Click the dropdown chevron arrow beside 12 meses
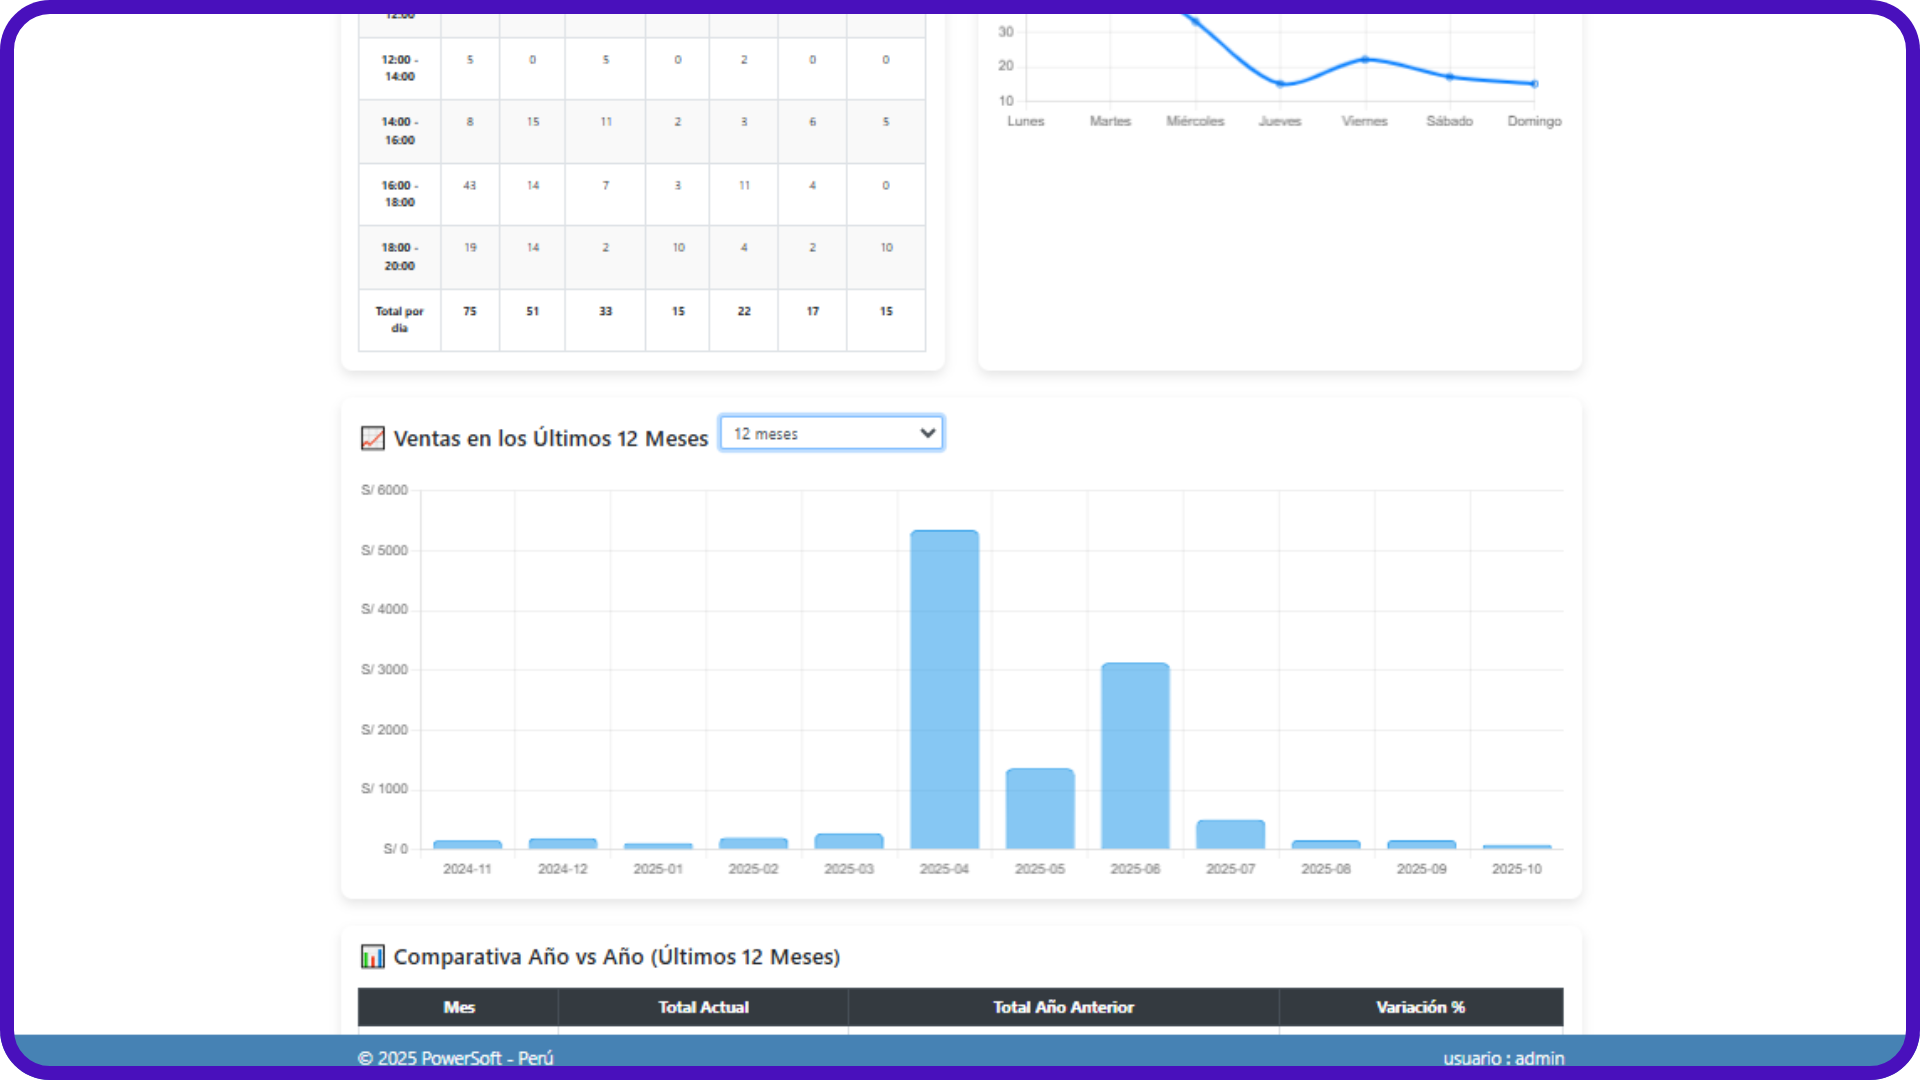The image size is (1920, 1080). (927, 433)
